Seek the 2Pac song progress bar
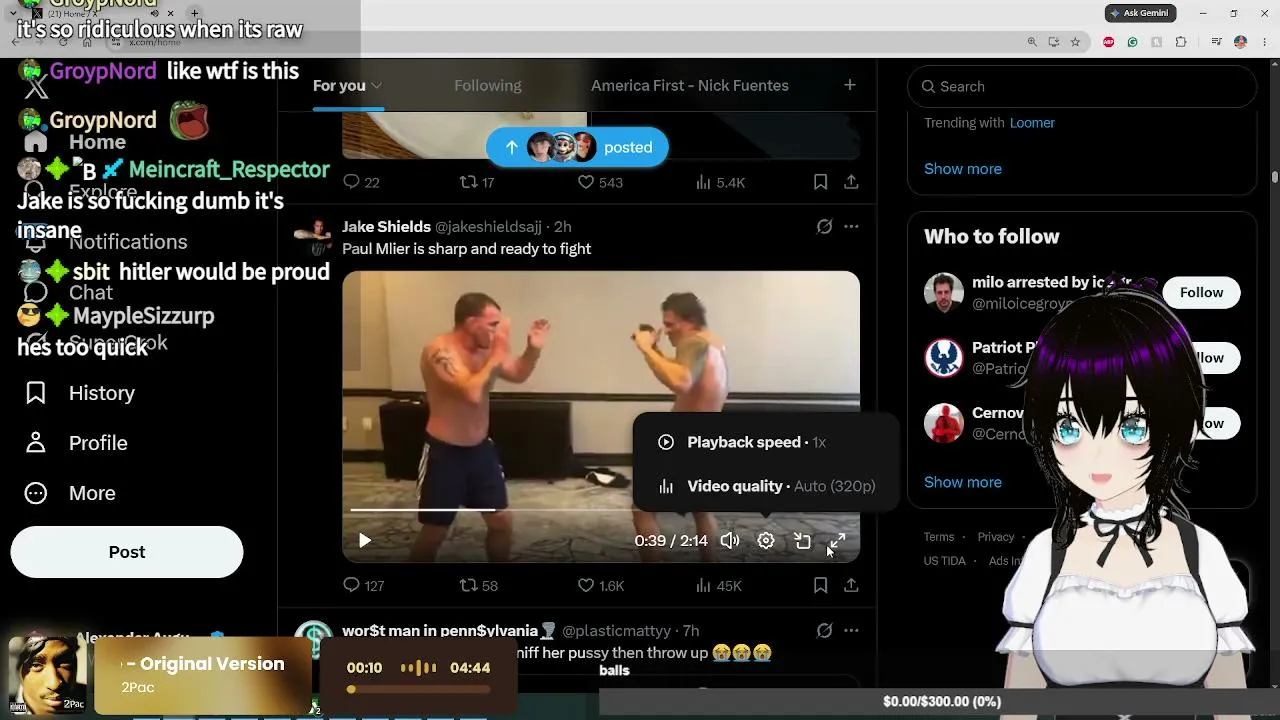1280x720 pixels. click(x=420, y=689)
